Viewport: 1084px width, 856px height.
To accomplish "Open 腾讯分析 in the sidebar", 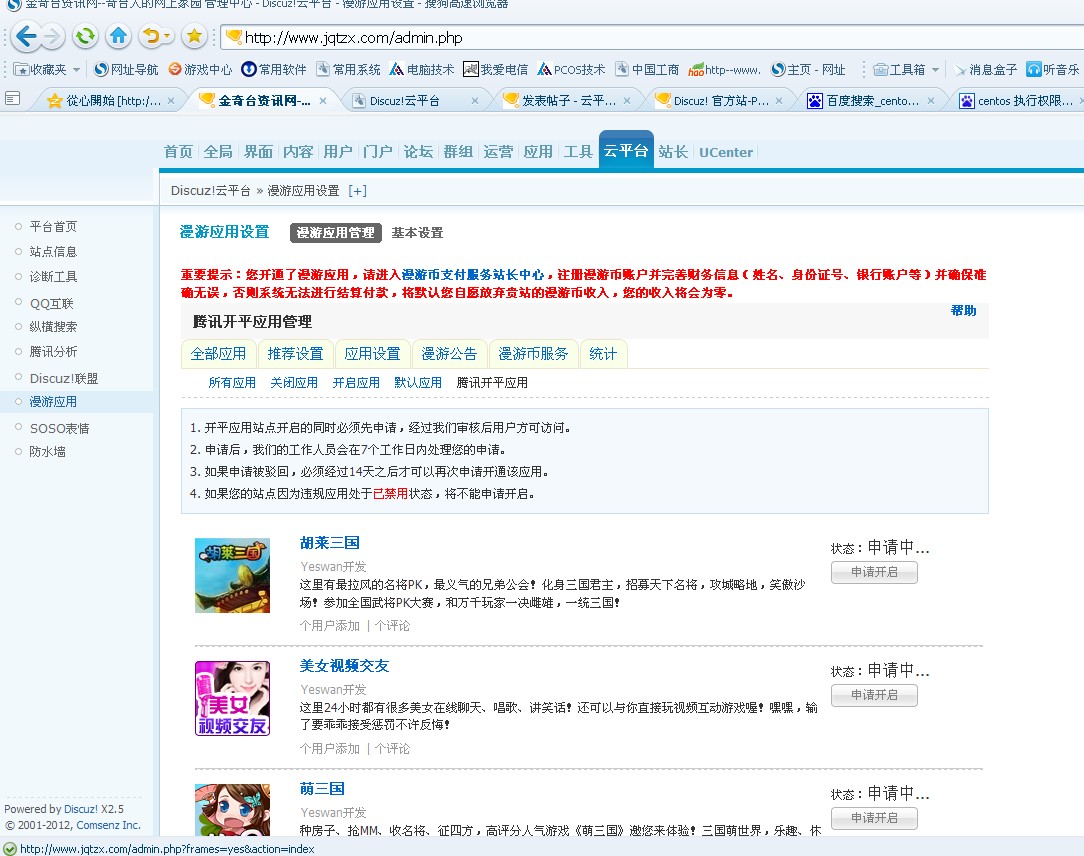I will point(53,352).
